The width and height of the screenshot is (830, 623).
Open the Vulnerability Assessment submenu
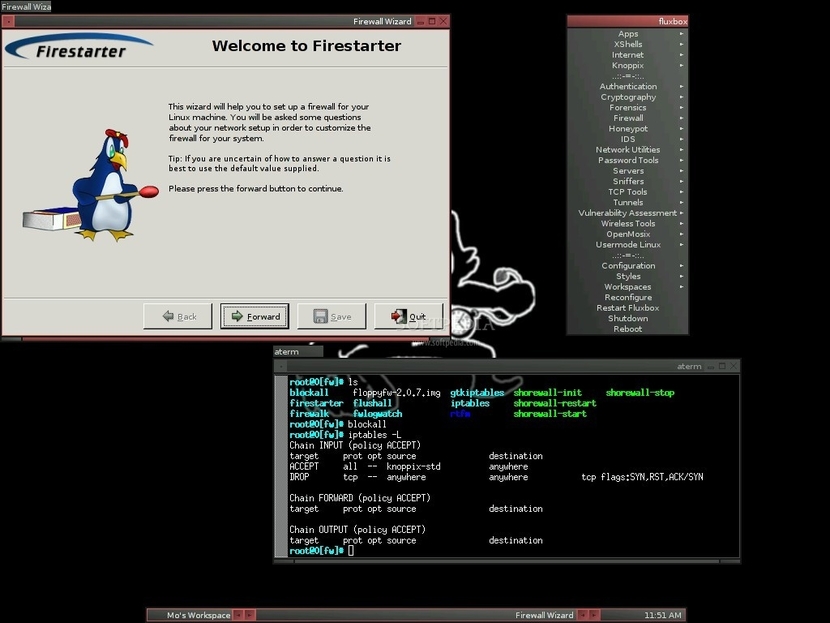click(x=628, y=213)
